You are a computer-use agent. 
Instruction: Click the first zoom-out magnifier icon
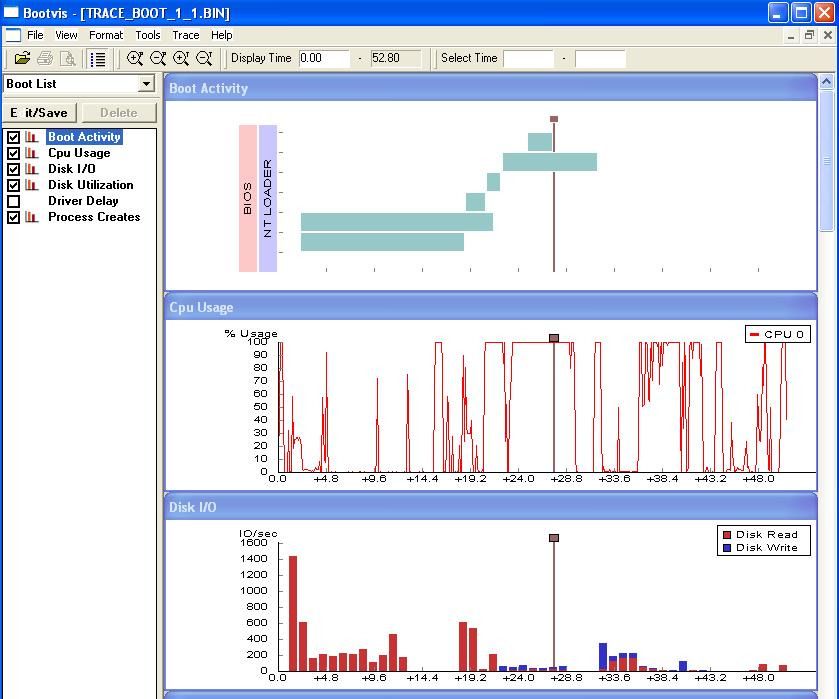158,58
